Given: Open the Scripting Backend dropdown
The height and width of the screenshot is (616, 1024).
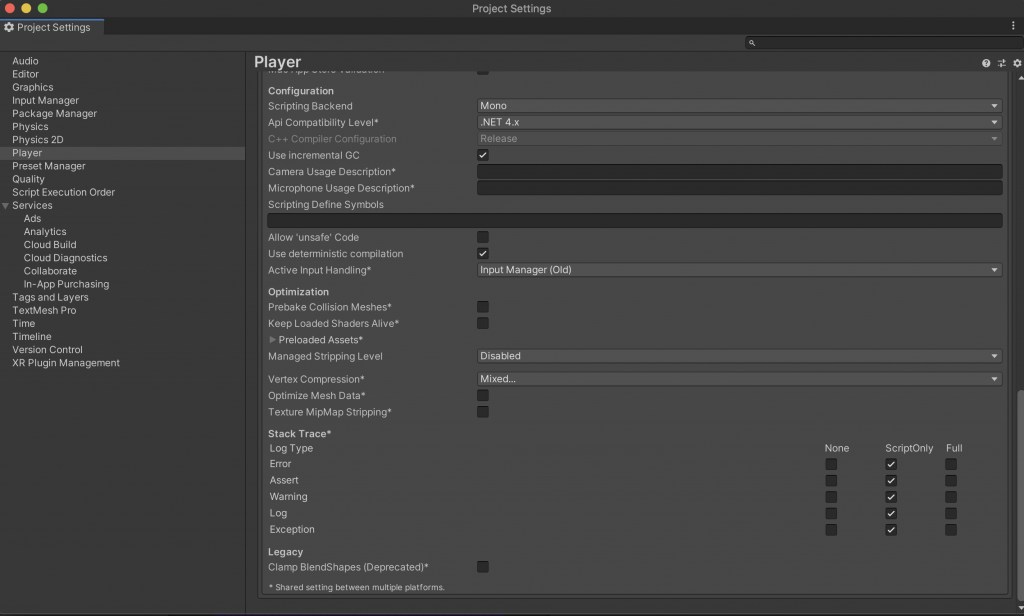Looking at the screenshot, I should click(739, 106).
